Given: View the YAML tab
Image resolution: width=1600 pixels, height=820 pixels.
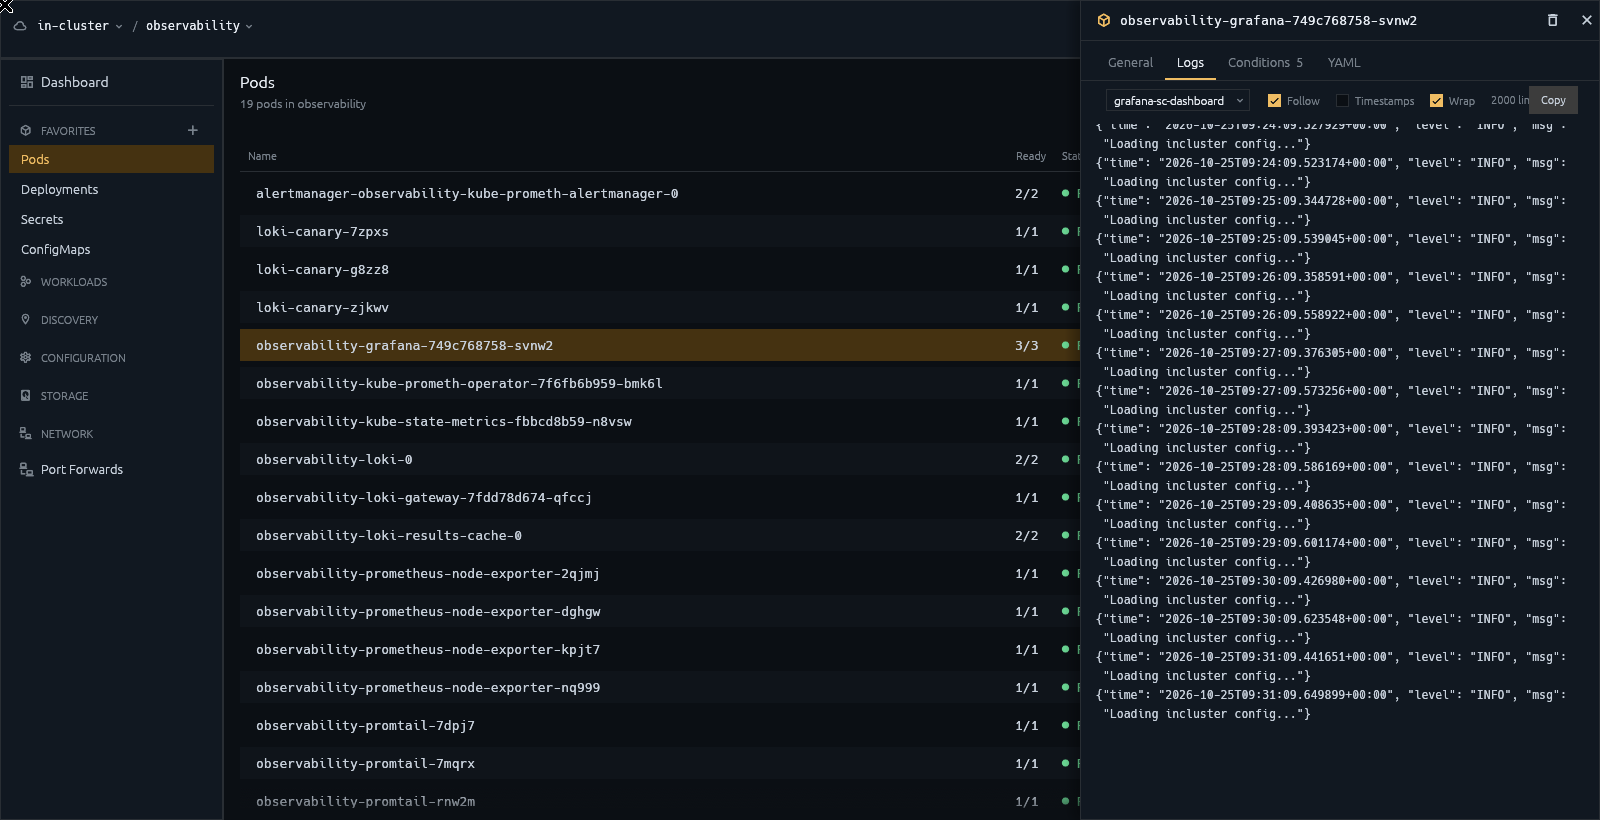Looking at the screenshot, I should 1344,63.
